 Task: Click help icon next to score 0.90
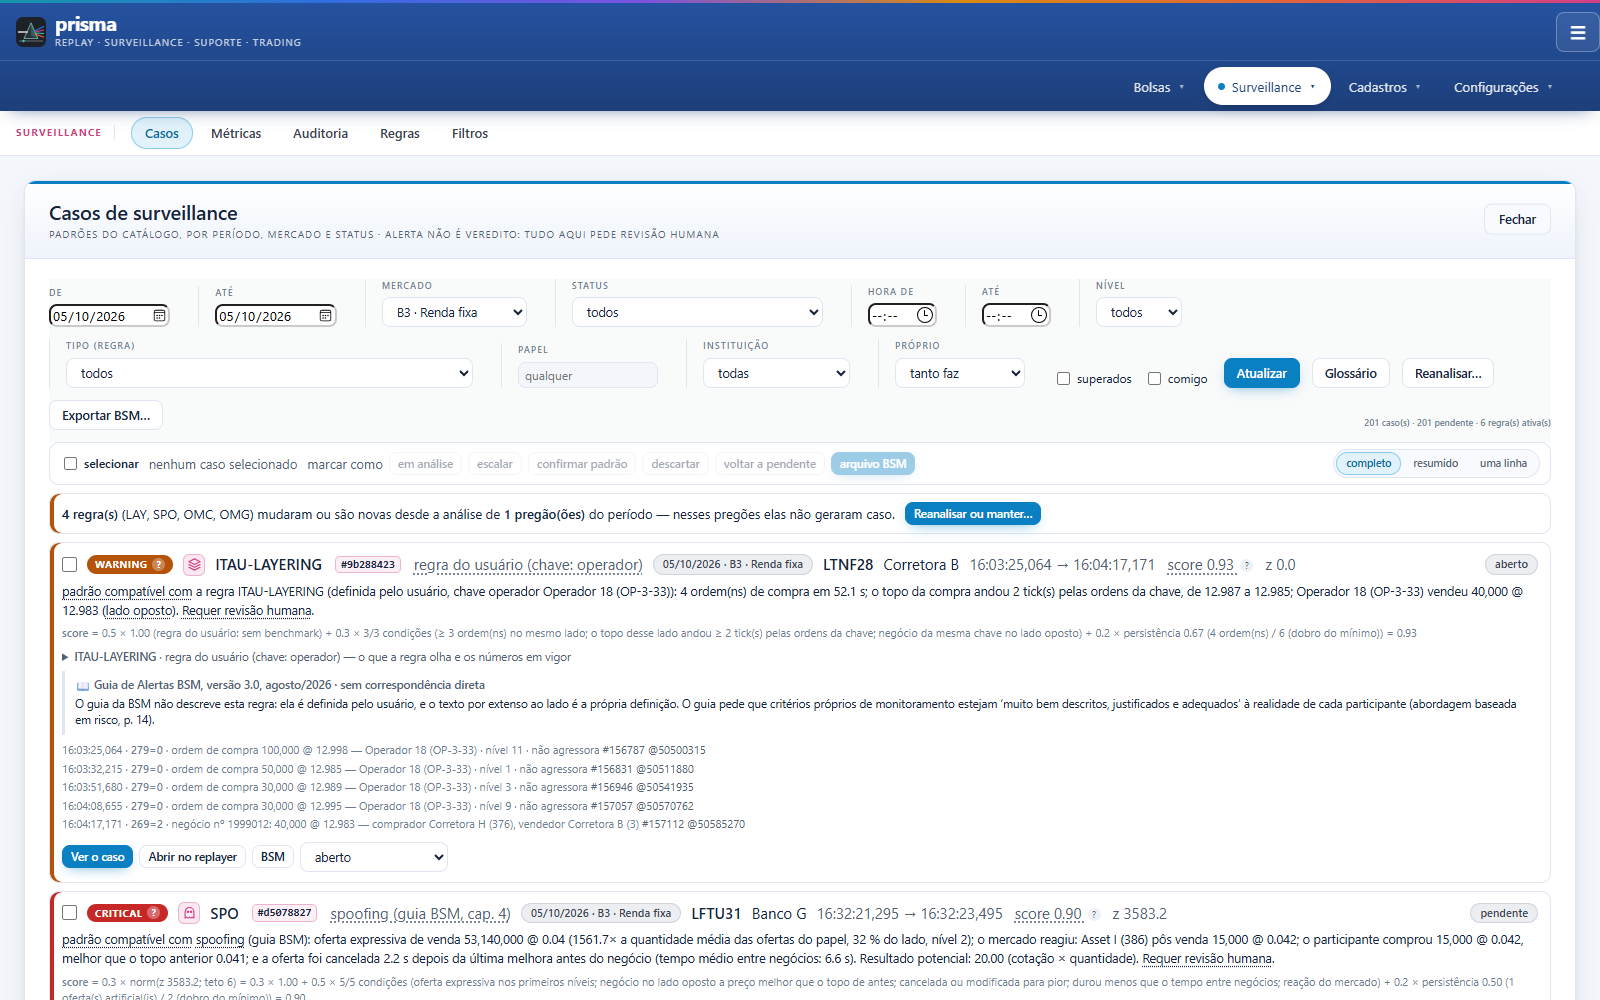(x=1094, y=914)
